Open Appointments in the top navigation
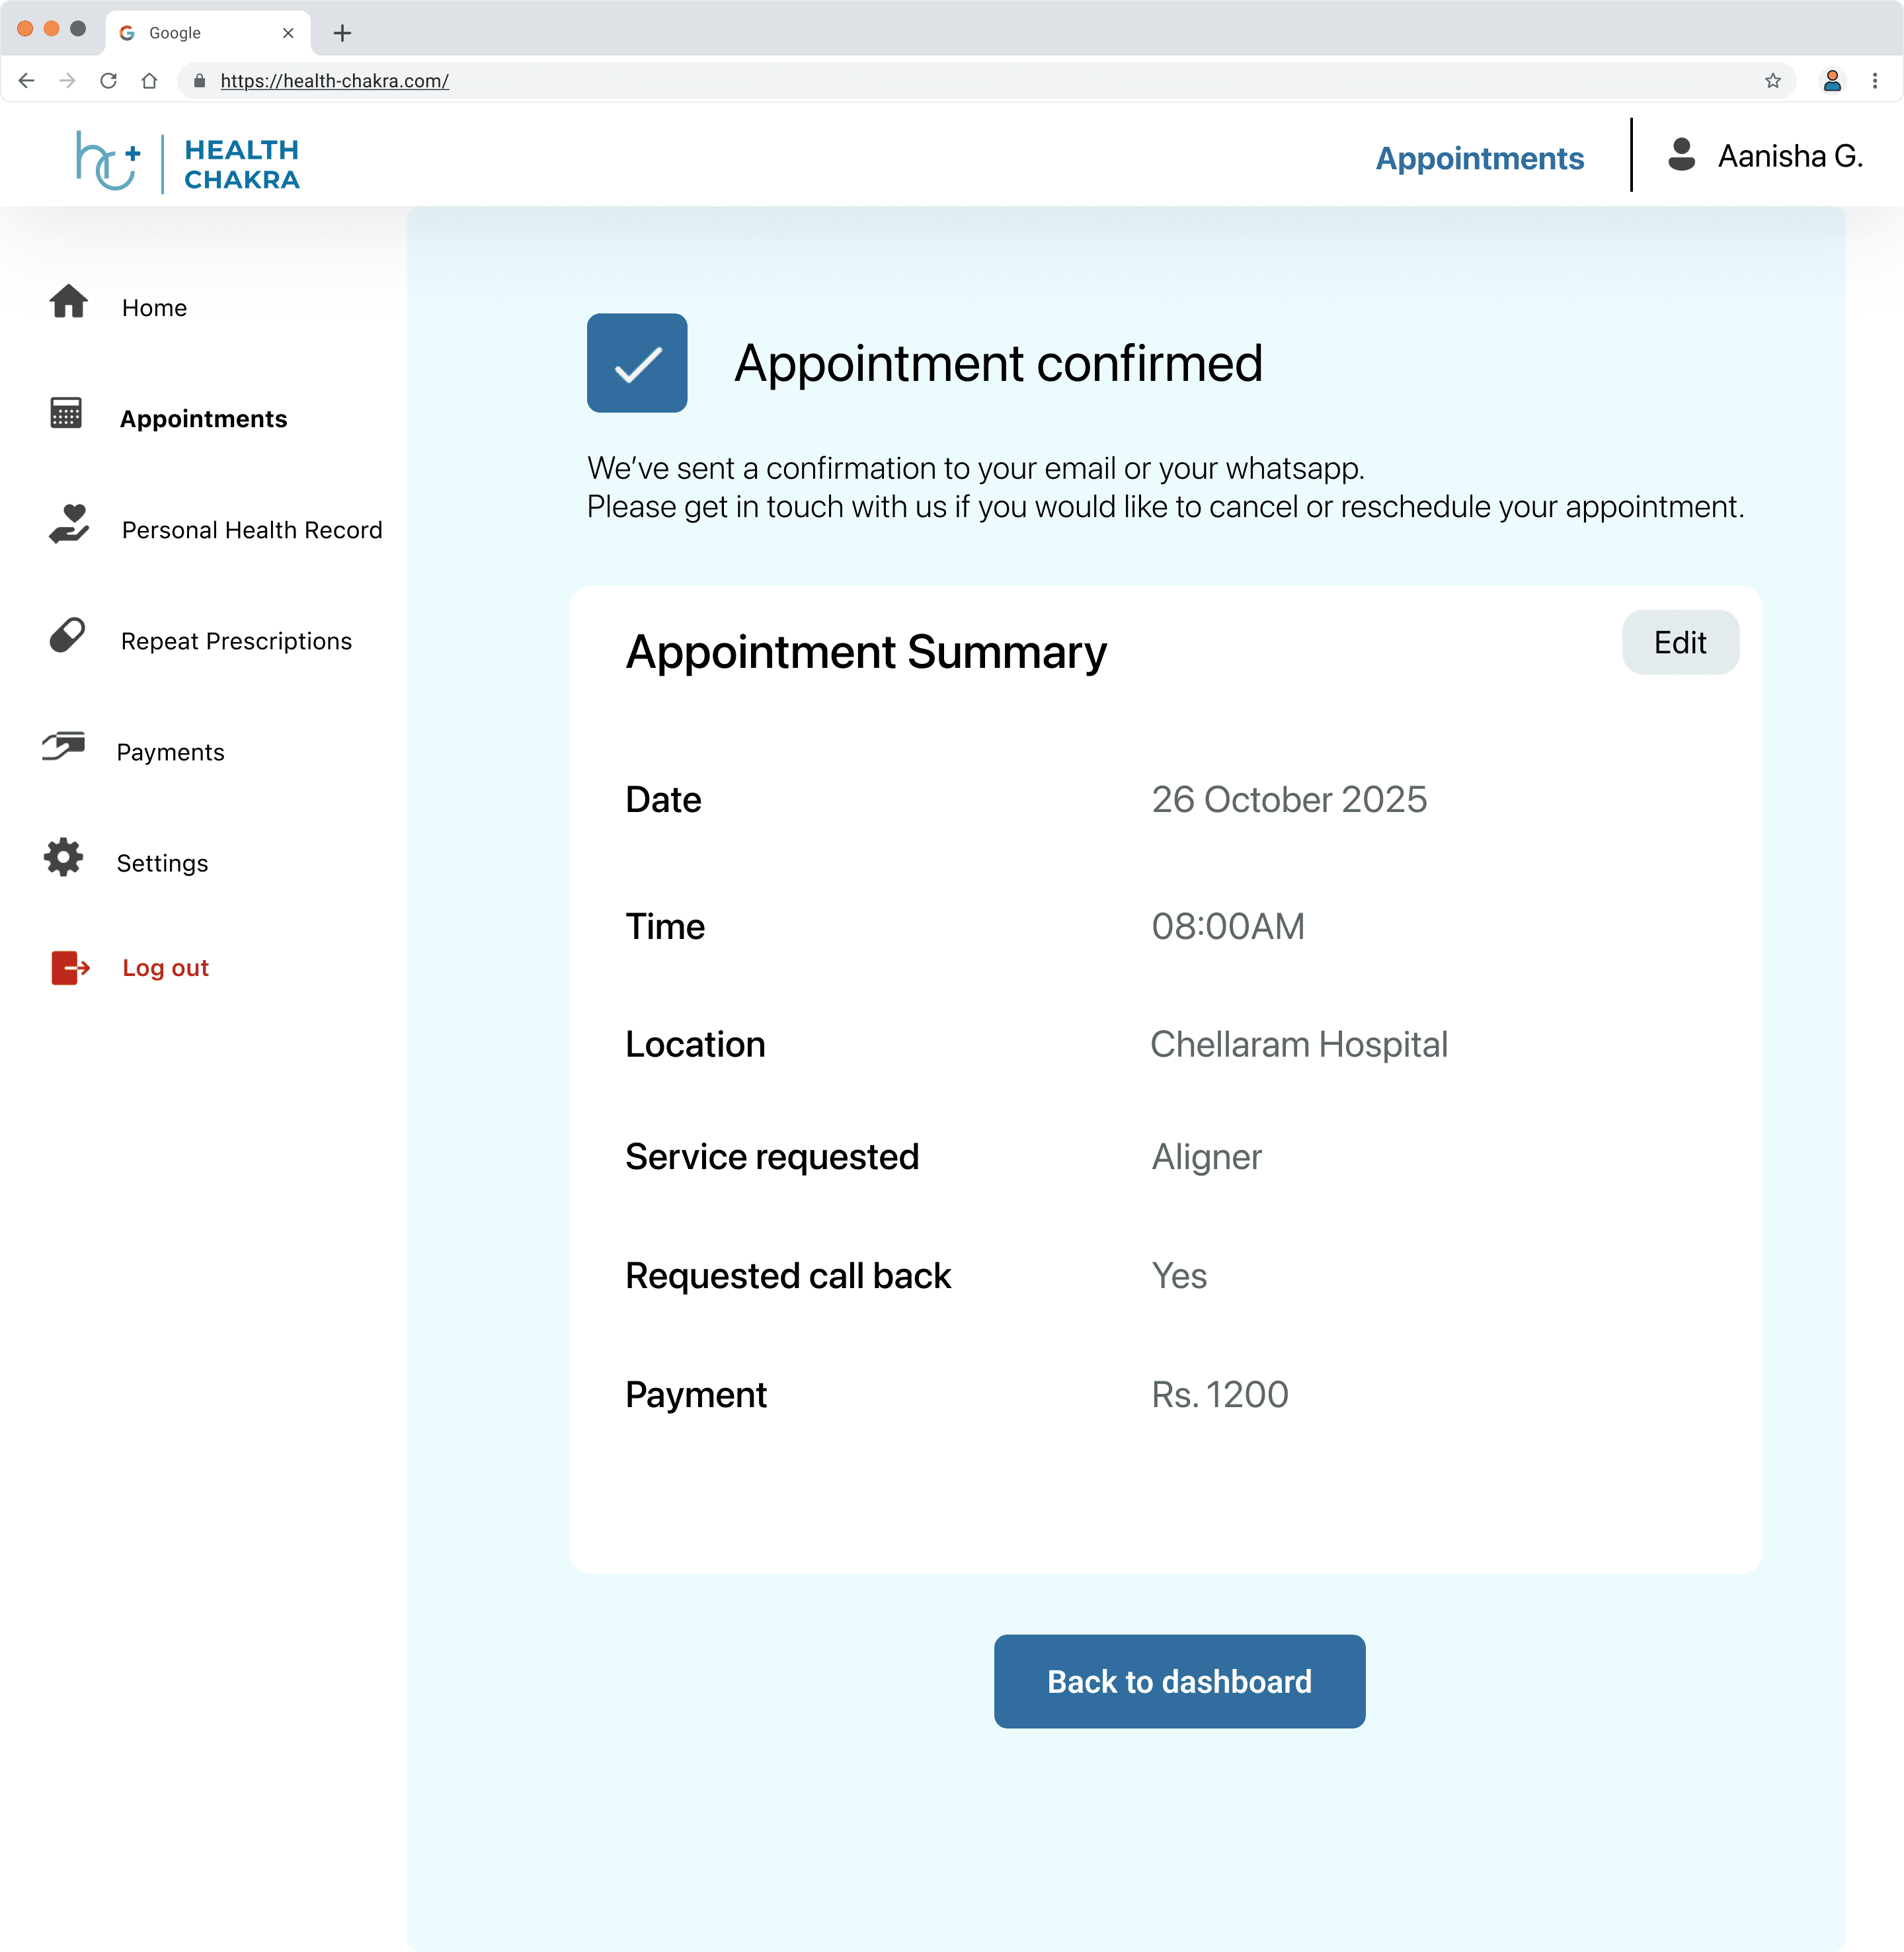This screenshot has height=1952, width=1904. 1479,158
